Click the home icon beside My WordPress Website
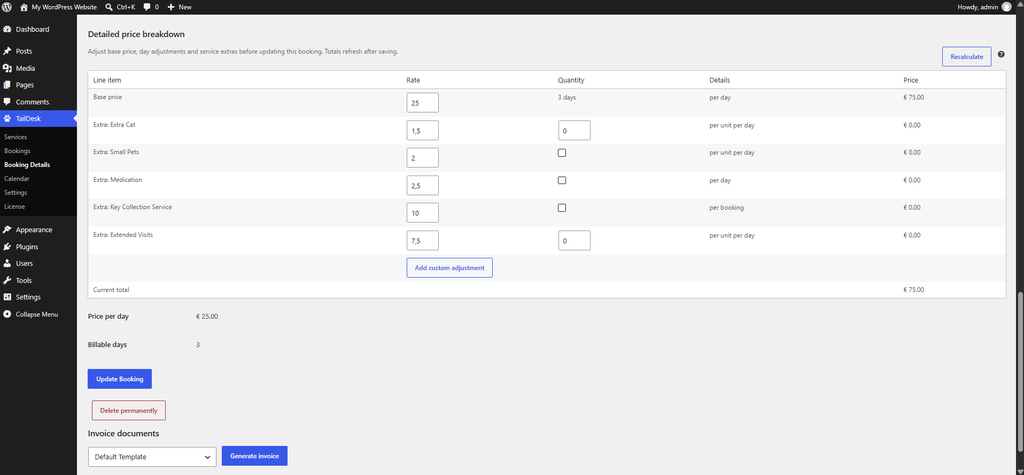The width and height of the screenshot is (1024, 475). click(x=24, y=7)
